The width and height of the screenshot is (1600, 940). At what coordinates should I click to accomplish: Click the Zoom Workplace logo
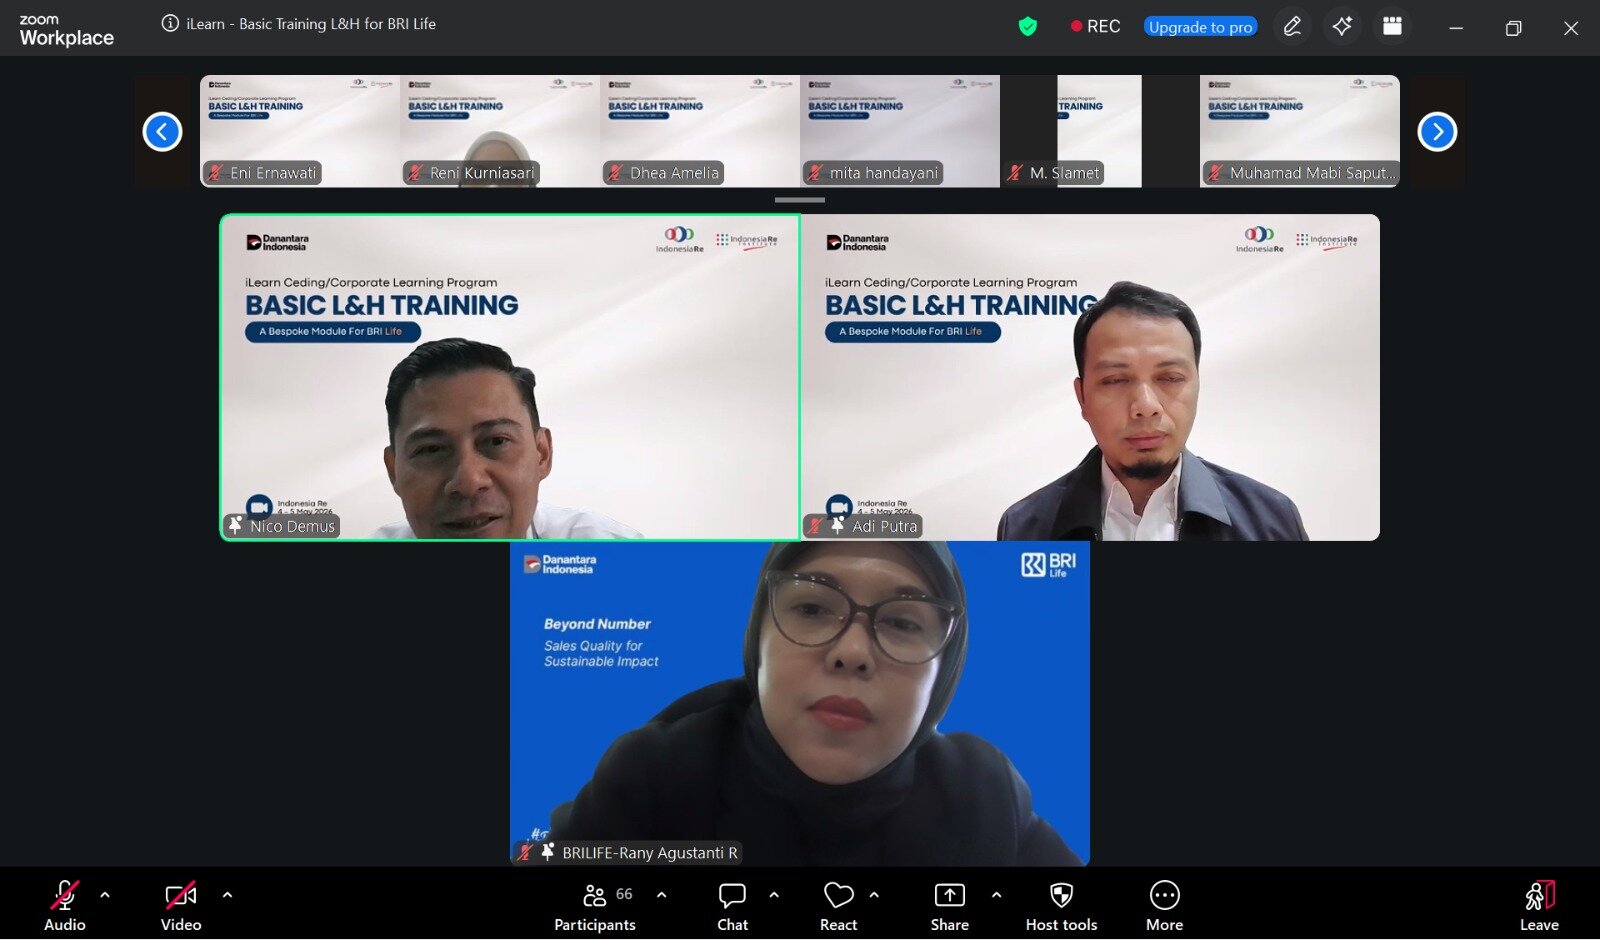click(x=66, y=31)
